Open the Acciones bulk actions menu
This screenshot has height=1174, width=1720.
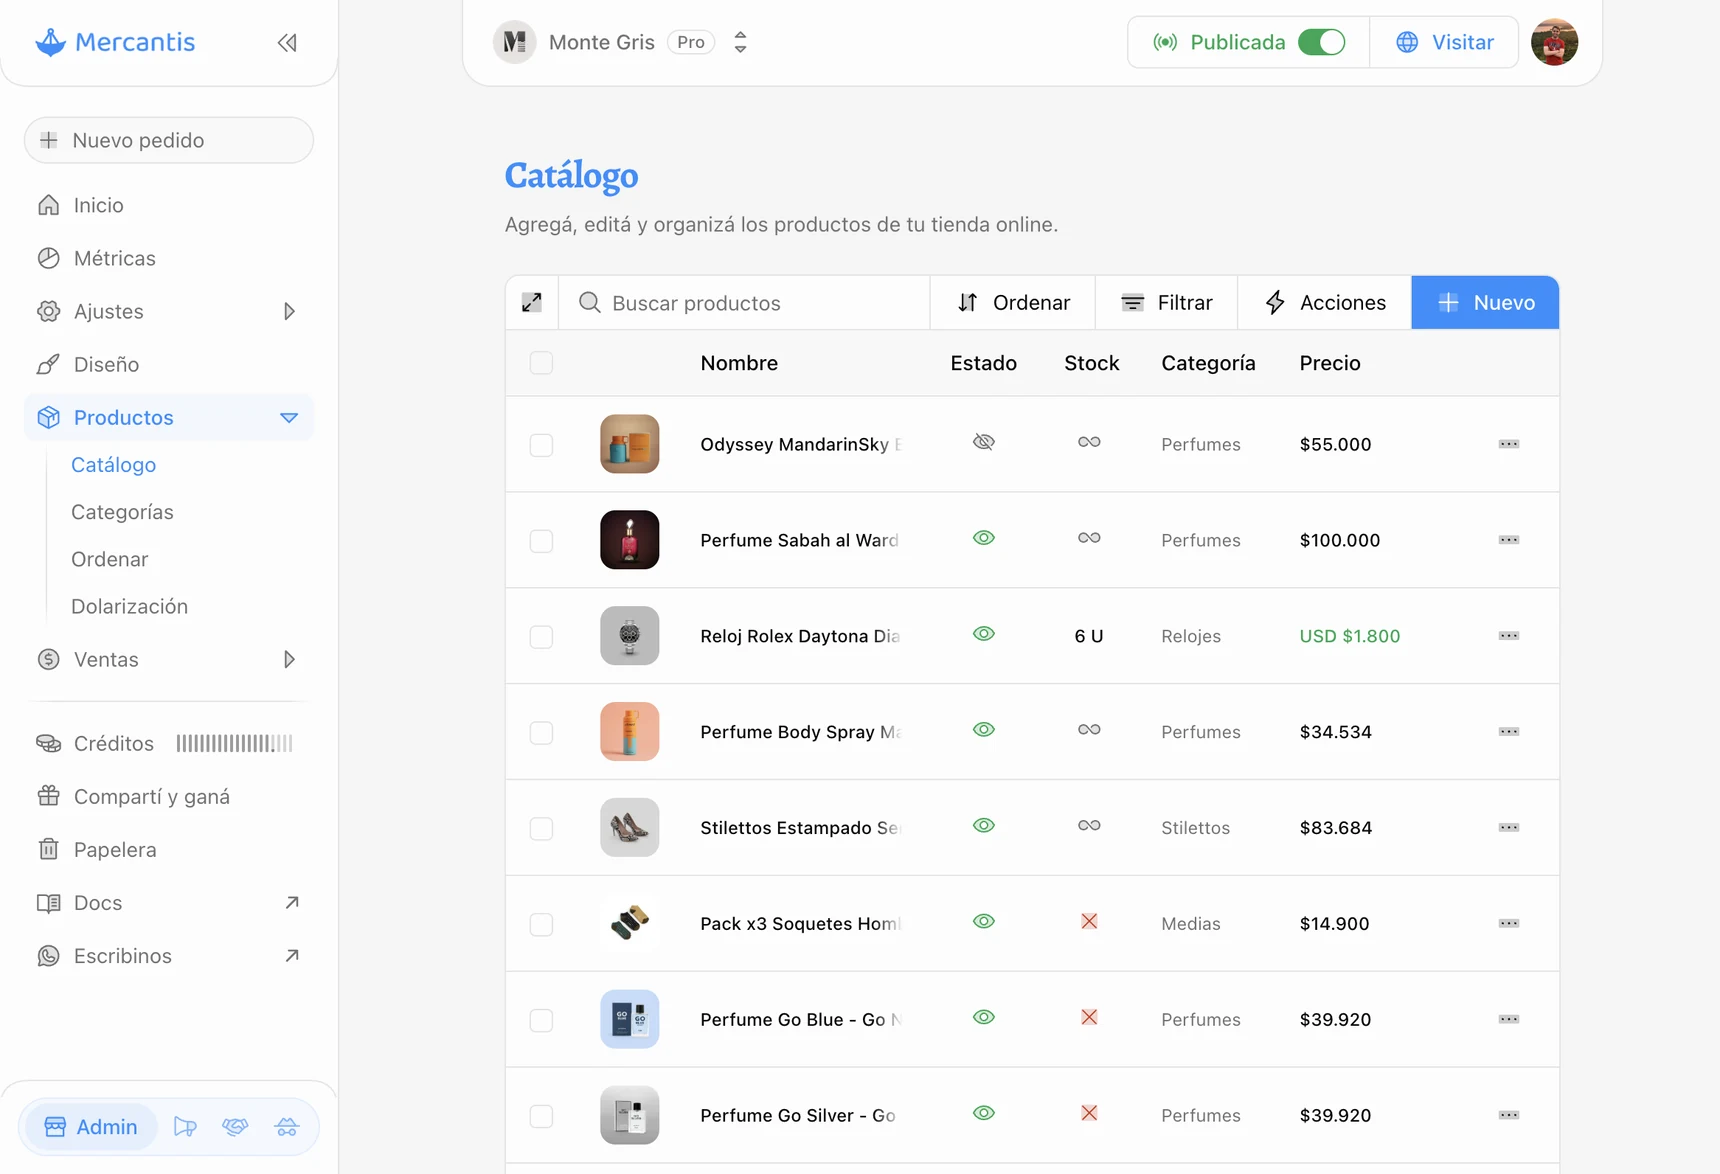(1325, 302)
